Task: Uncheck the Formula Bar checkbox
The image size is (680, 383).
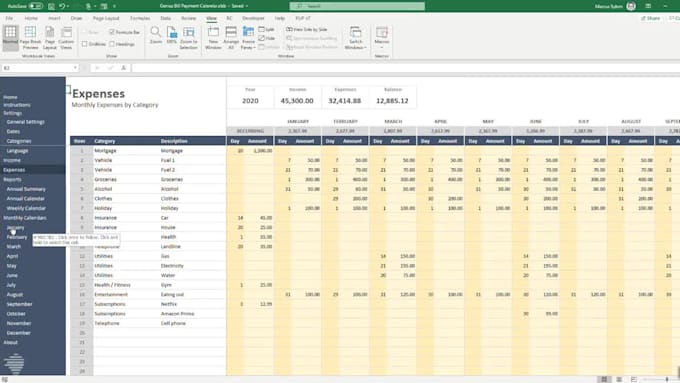Action: click(112, 32)
